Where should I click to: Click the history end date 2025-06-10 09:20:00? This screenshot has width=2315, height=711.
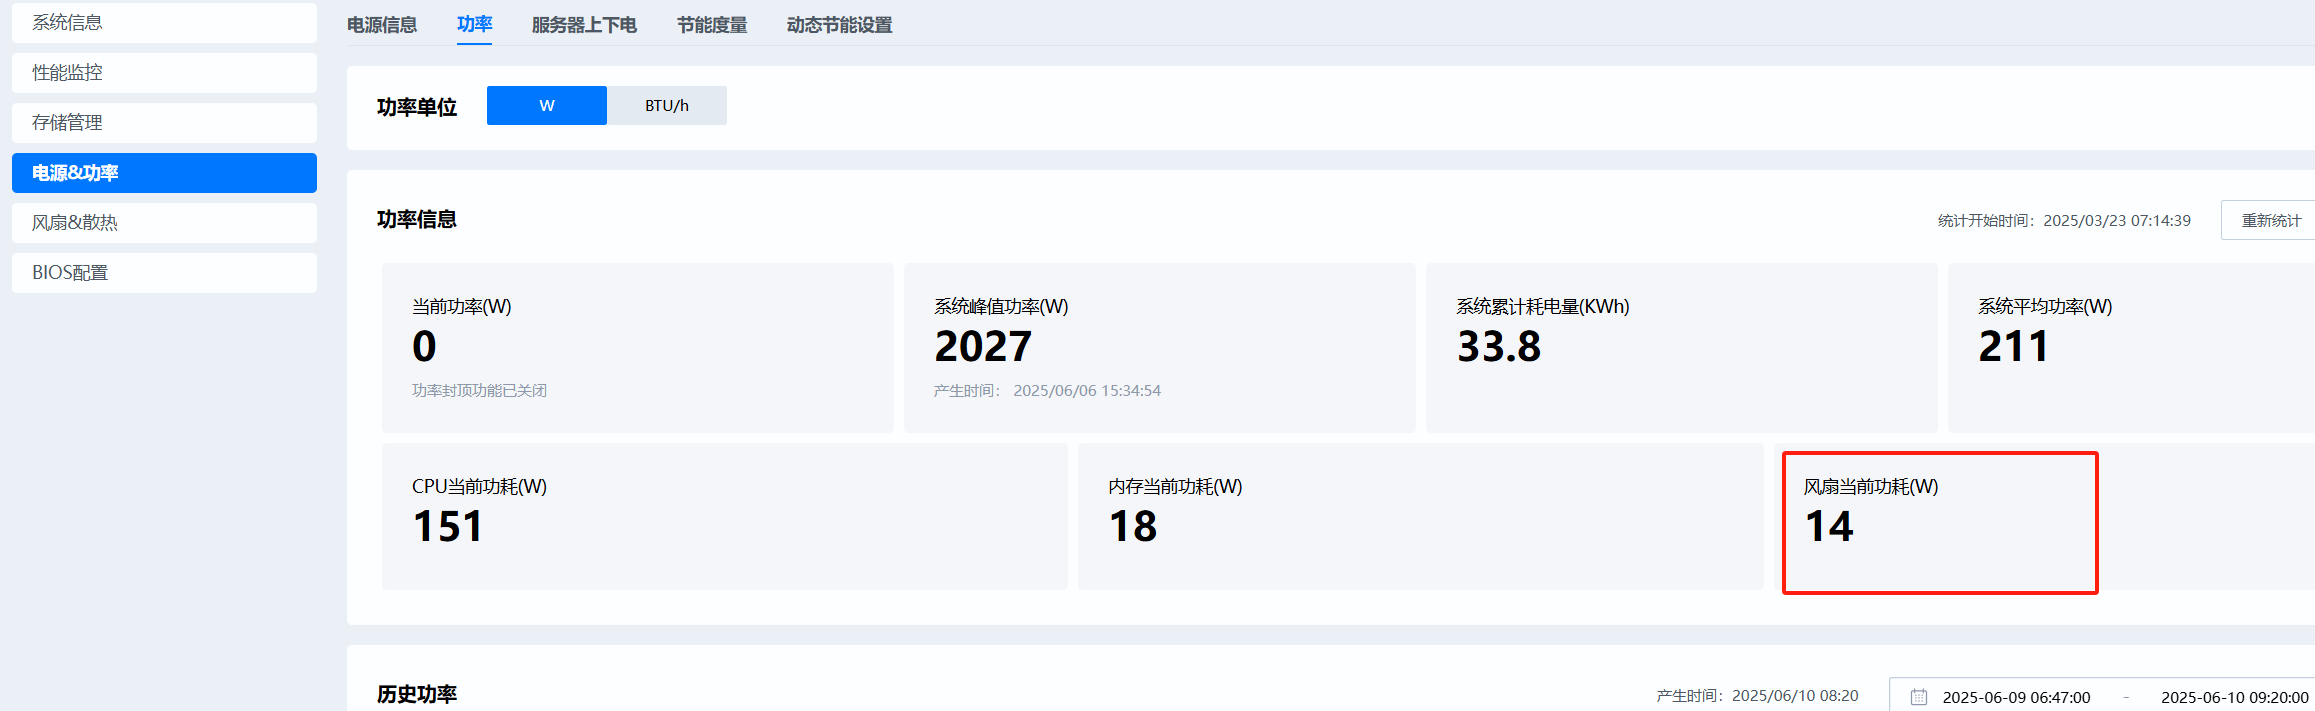click(x=2234, y=697)
